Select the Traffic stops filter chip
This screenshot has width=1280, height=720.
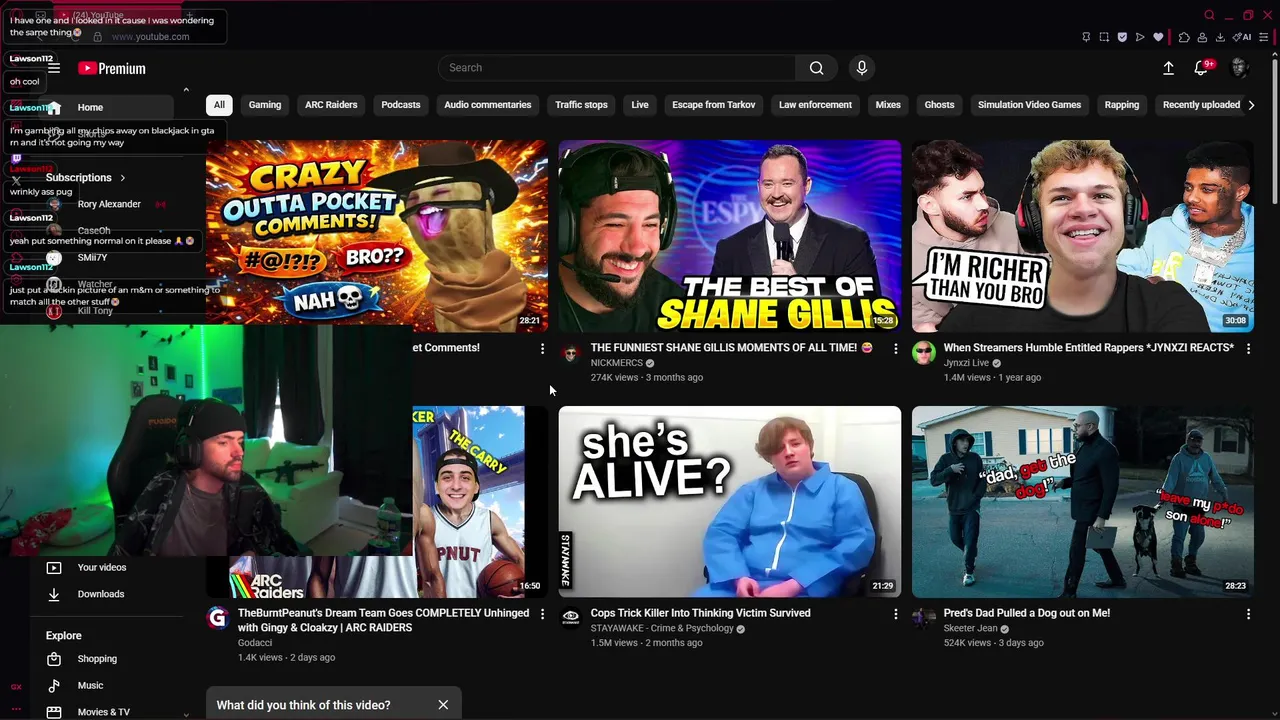581,105
